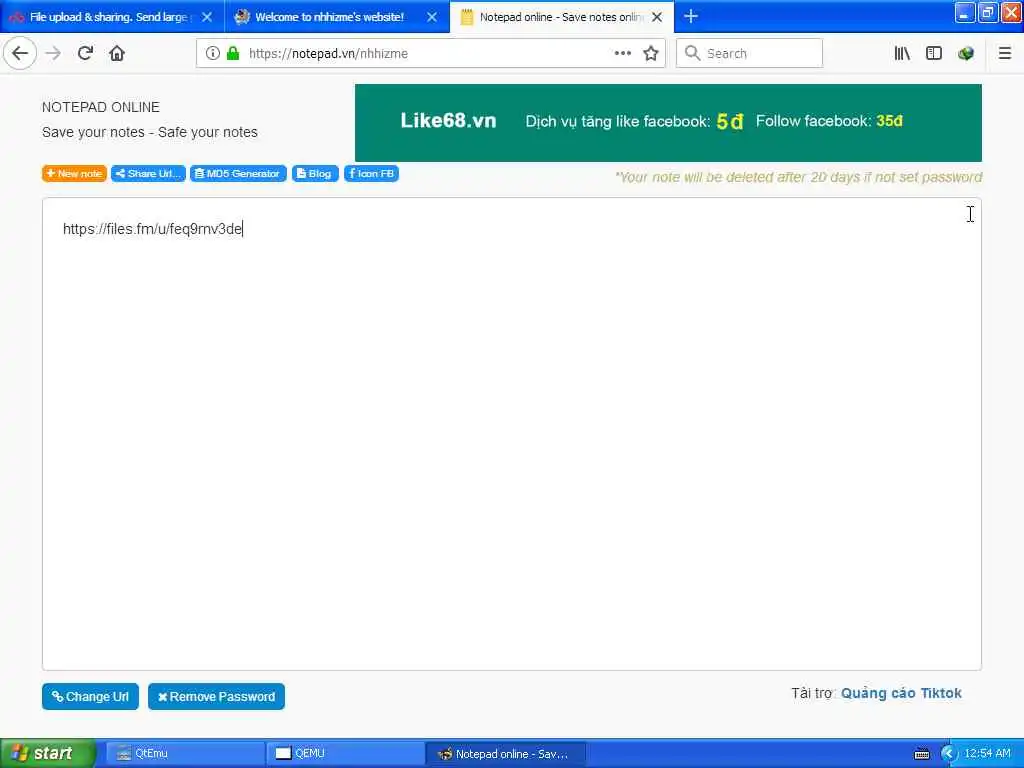Switch to QtEmu taskbar window
This screenshot has height=768, width=1024.
(184, 753)
